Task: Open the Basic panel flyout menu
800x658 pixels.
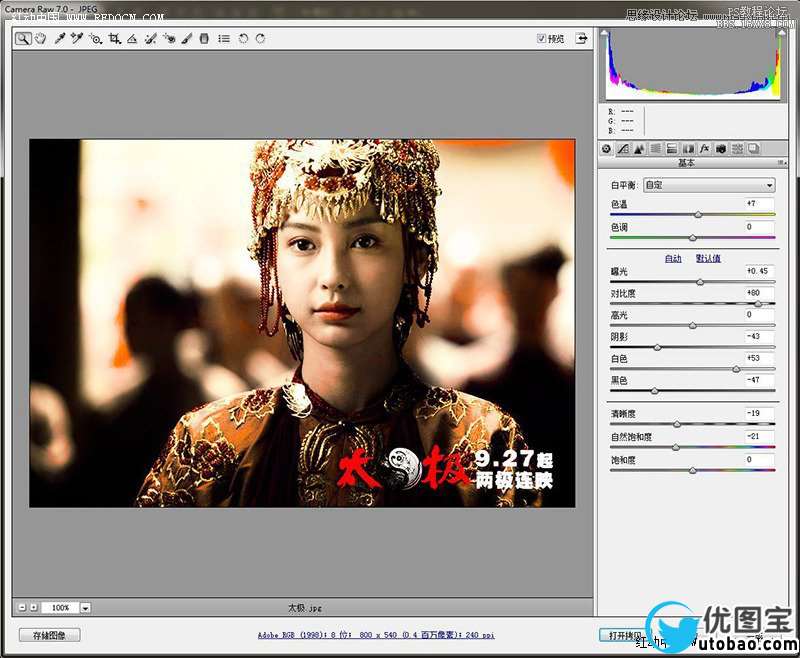Action: (782, 163)
